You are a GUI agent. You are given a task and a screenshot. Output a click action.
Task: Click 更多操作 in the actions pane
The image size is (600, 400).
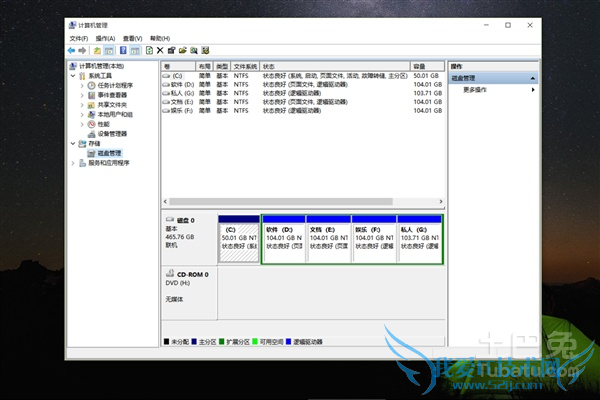coord(475,90)
